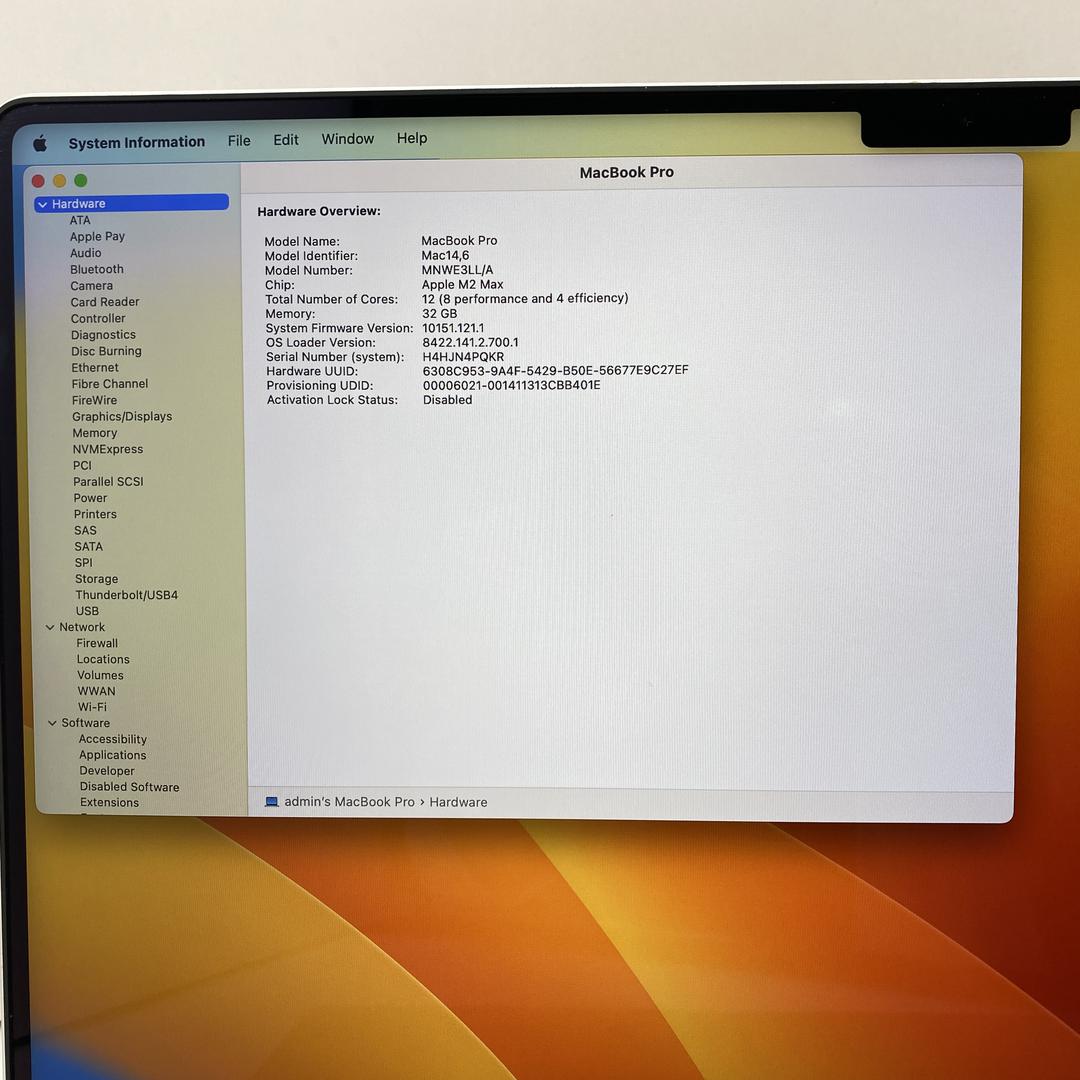Select Ethernet in the sidebar

tap(95, 368)
